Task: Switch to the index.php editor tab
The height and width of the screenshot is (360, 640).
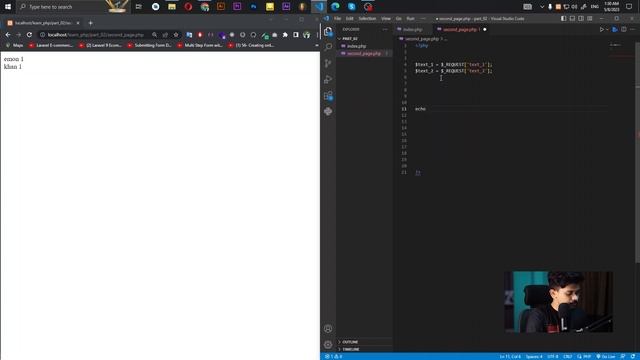Action: (412, 29)
